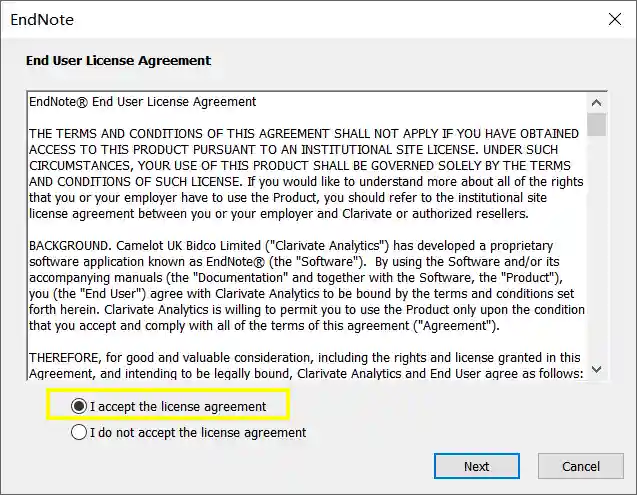Choose "I do not accept the license agreement"
Viewport: 637px width, 495px height.
[x=79, y=433]
